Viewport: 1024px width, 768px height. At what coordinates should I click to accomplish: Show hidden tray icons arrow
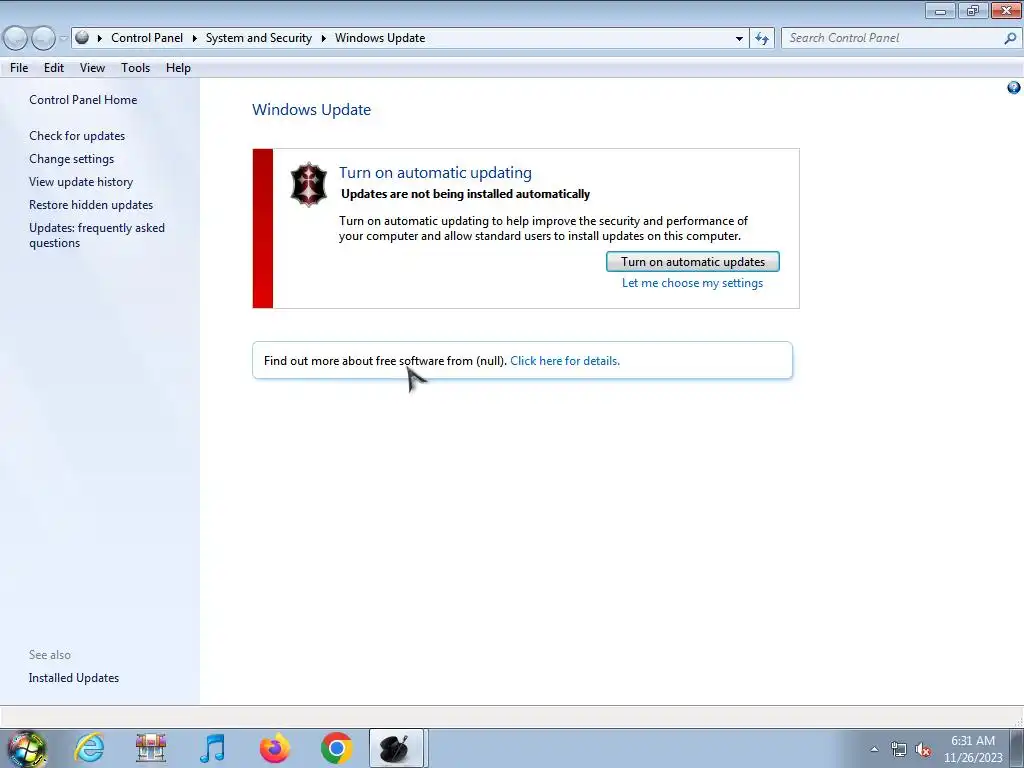click(874, 750)
